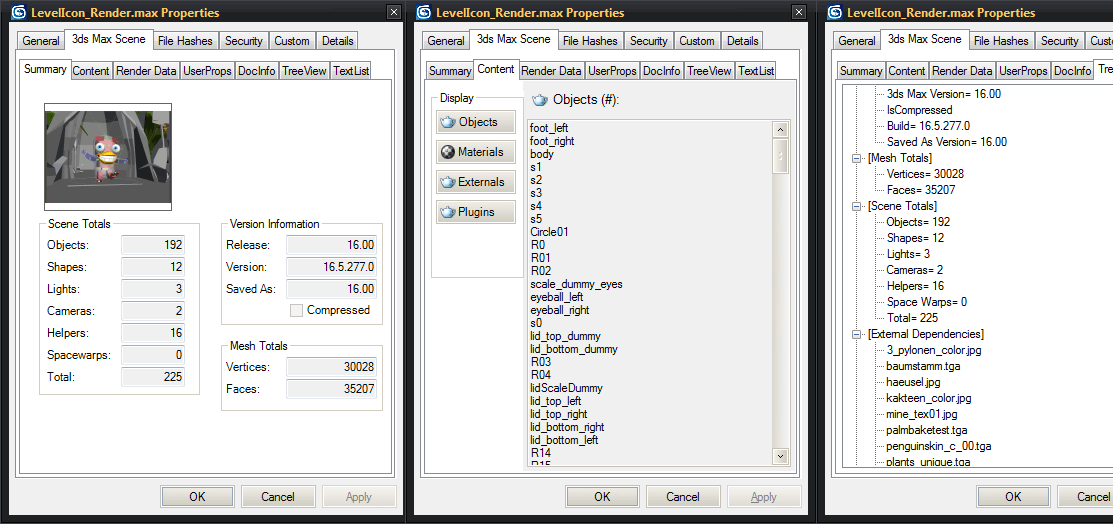The image size is (1113, 524).
Task: Click the objects list scrollbar down arrow
Action: click(x=780, y=456)
